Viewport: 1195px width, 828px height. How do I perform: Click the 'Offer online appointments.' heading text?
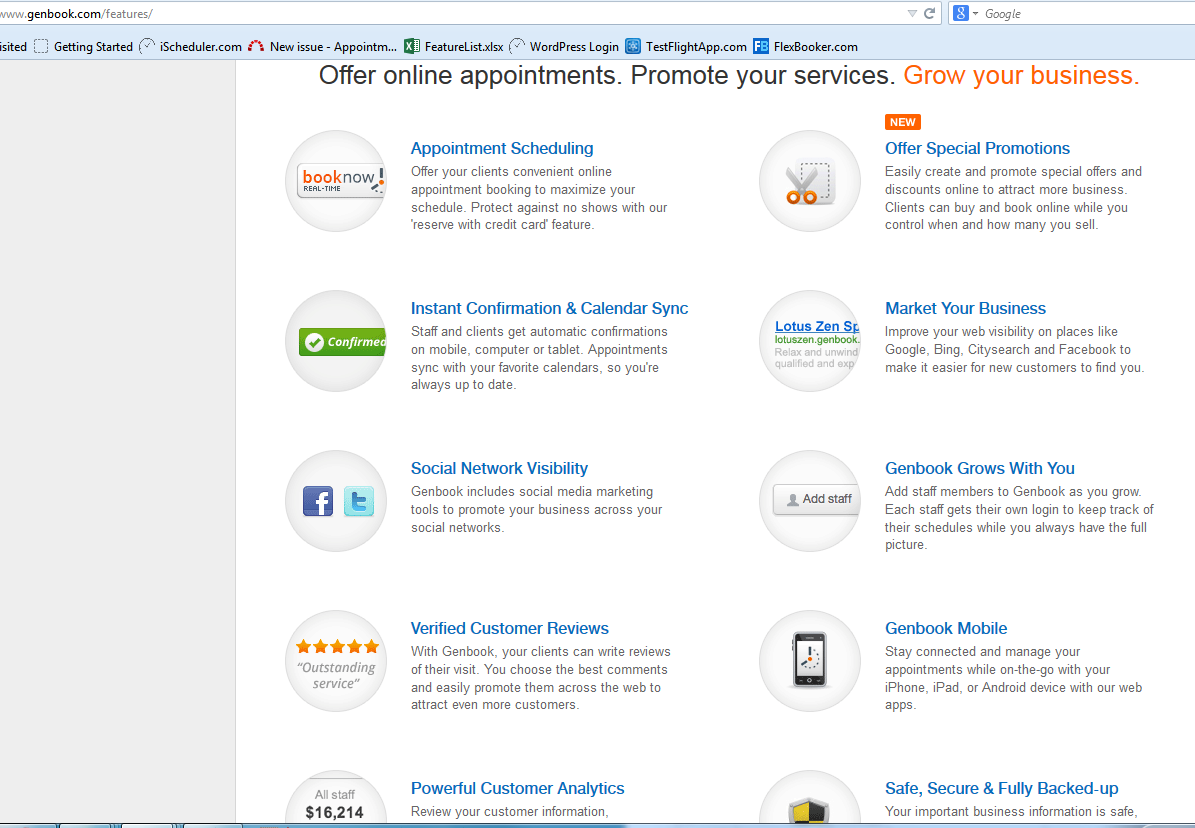coord(471,75)
